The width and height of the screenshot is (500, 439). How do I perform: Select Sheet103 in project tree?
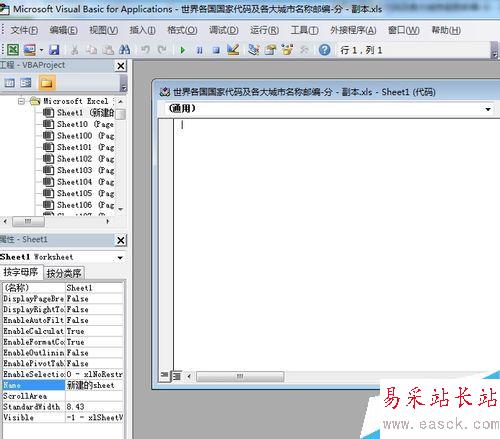78,170
